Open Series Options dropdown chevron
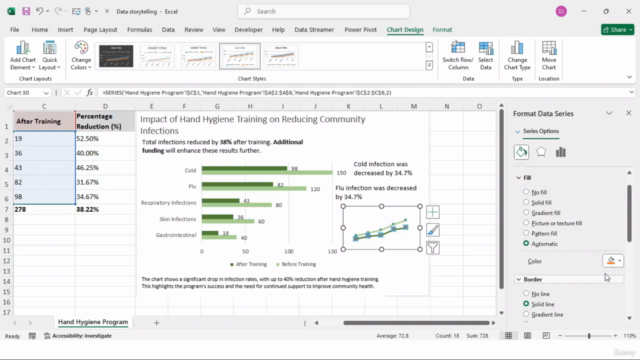The width and height of the screenshot is (640, 360). tap(518, 131)
